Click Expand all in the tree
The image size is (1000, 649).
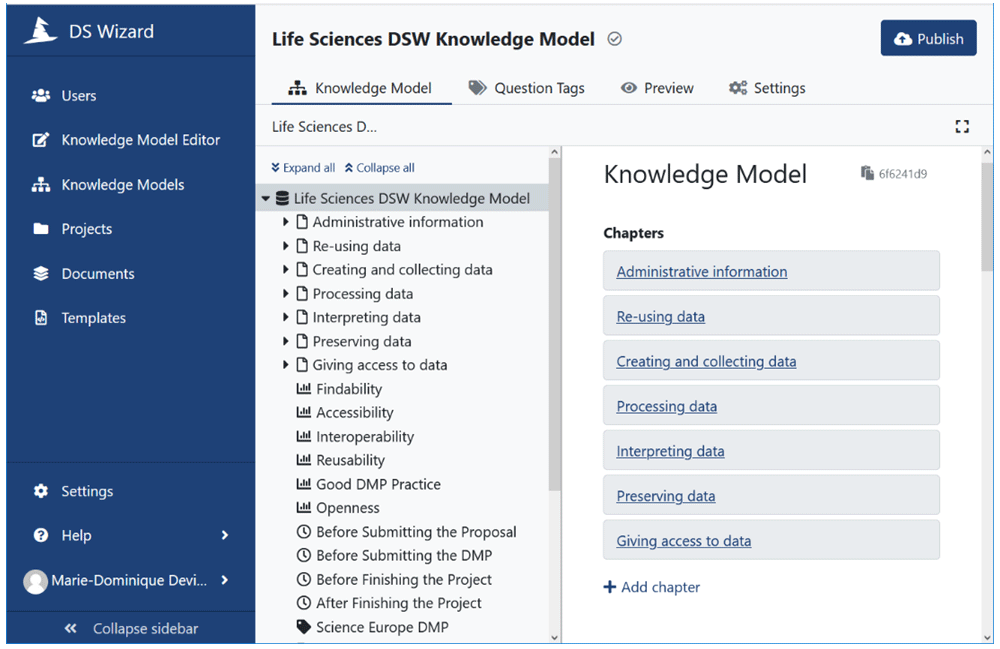point(303,168)
